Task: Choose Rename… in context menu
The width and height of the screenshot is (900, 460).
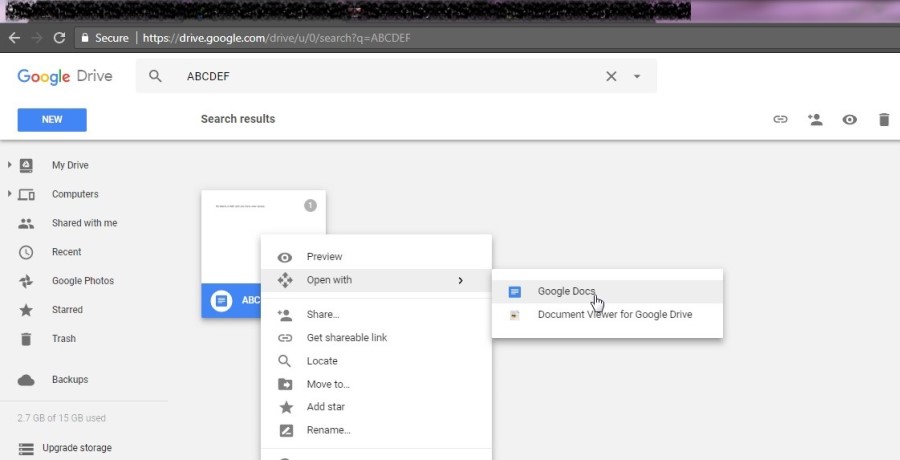Action: click(x=377, y=430)
